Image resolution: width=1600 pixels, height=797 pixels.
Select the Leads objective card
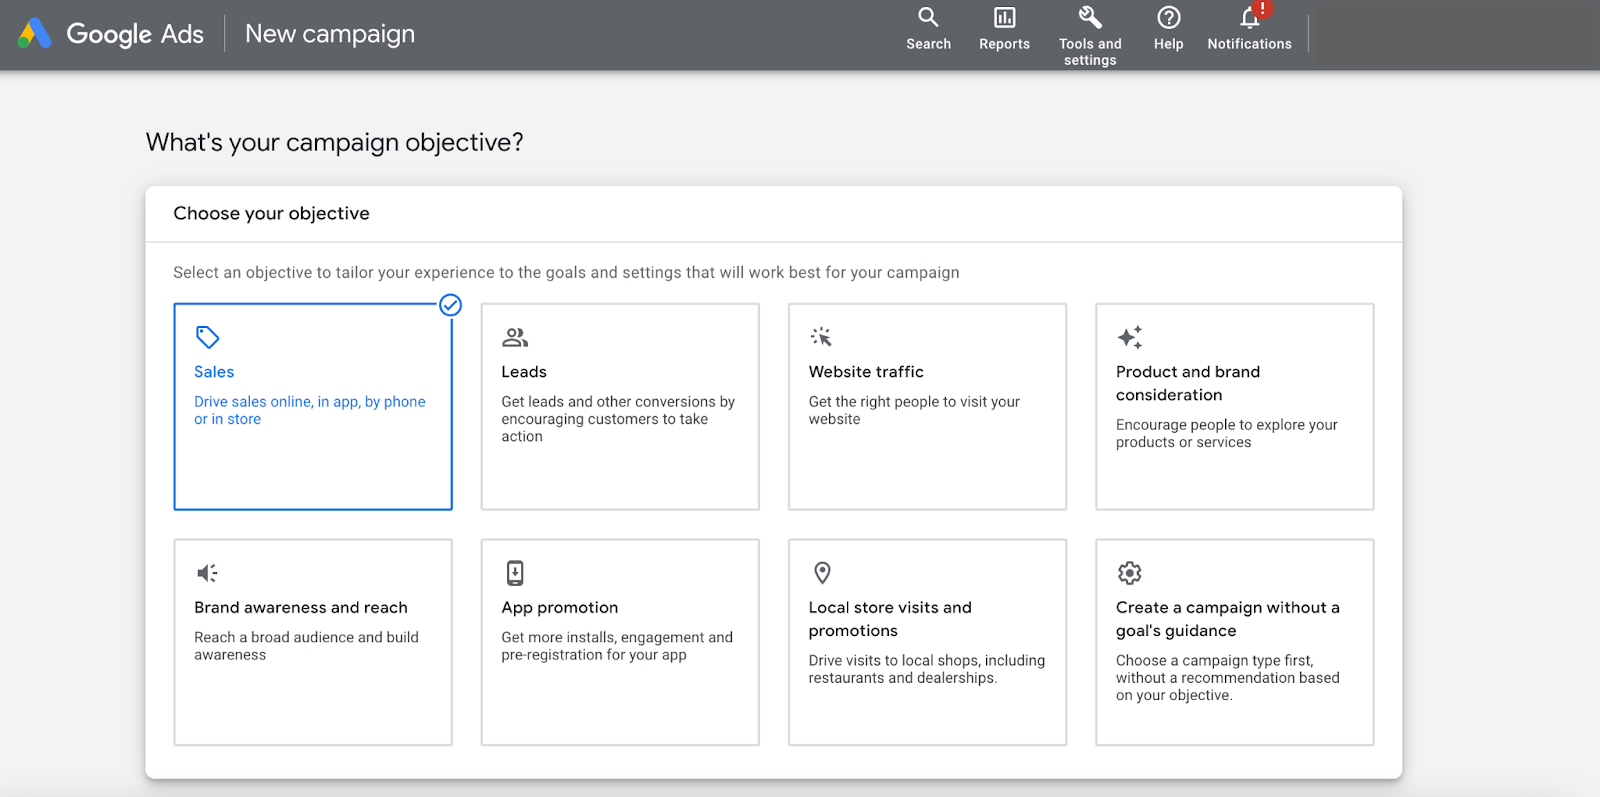(620, 406)
